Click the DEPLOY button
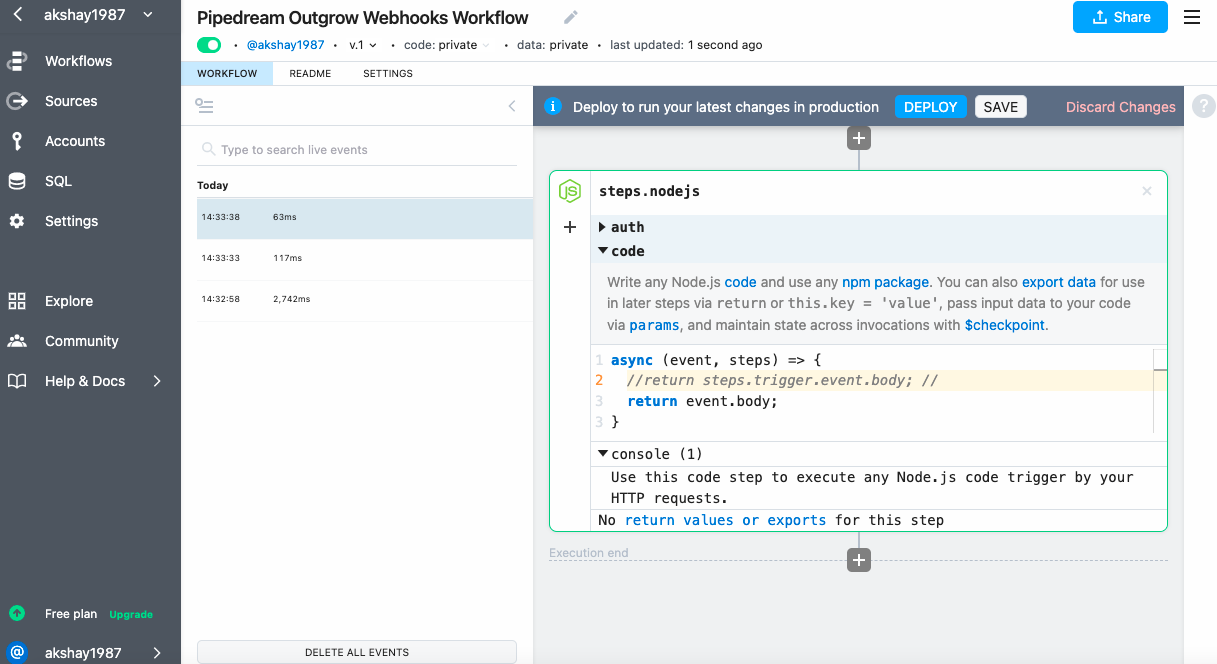1217x664 pixels. (931, 107)
